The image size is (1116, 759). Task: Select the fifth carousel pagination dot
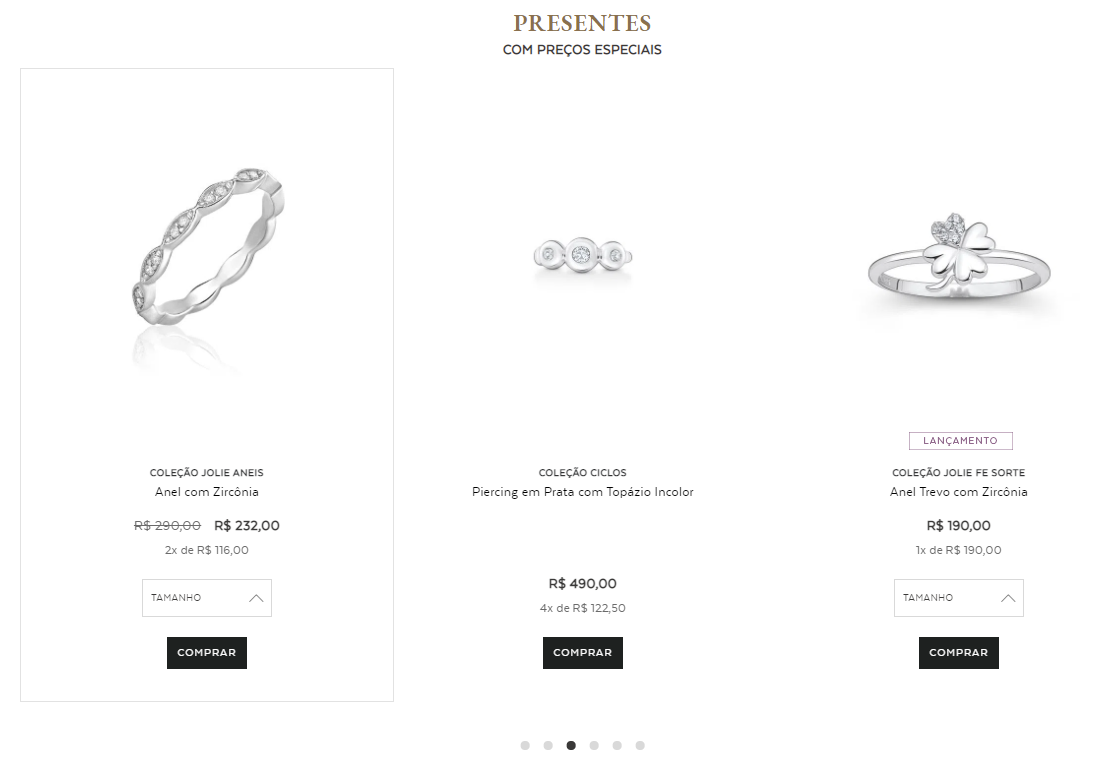click(617, 745)
